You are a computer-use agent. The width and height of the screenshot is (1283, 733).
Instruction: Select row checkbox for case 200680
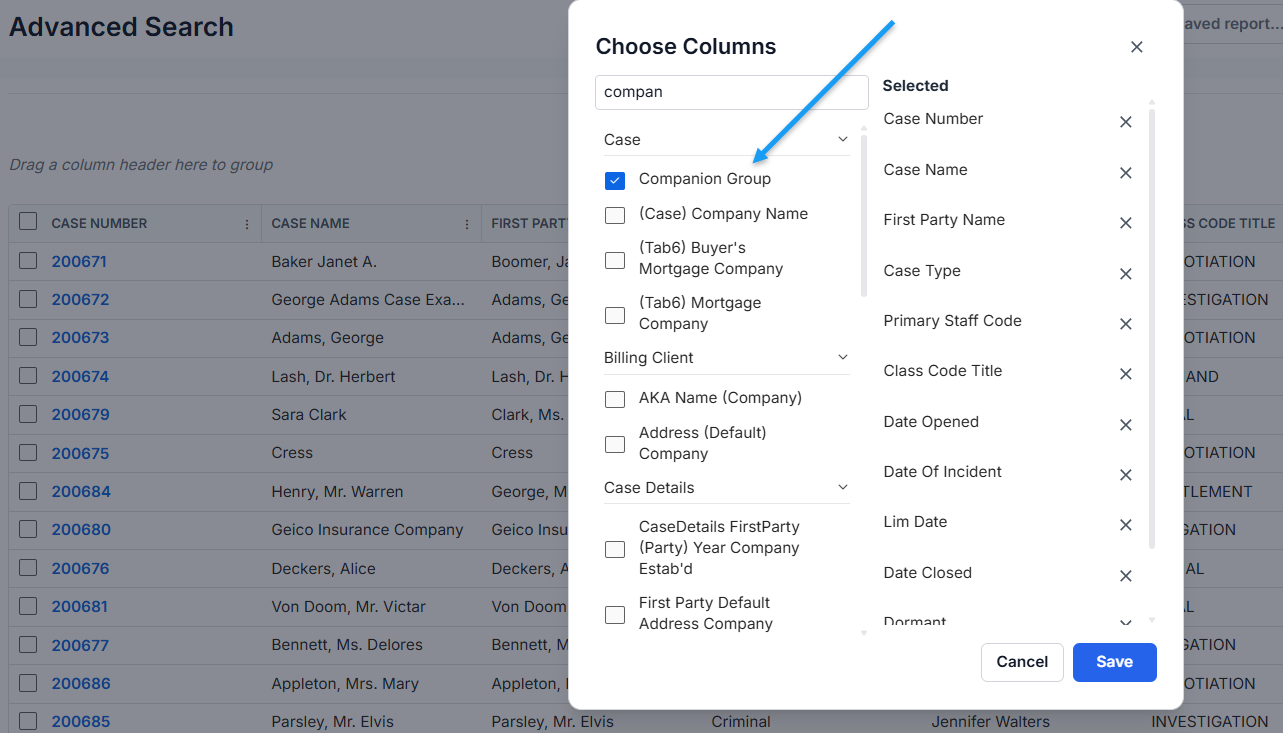28,529
